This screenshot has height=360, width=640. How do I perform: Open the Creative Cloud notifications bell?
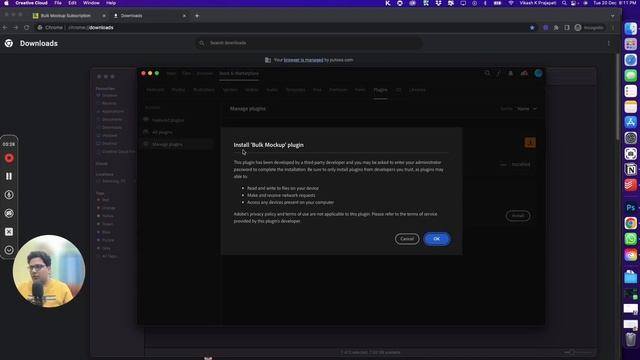tap(510, 73)
